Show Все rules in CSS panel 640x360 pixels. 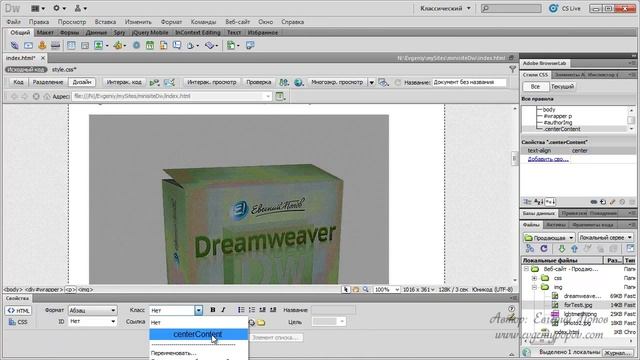coord(535,87)
